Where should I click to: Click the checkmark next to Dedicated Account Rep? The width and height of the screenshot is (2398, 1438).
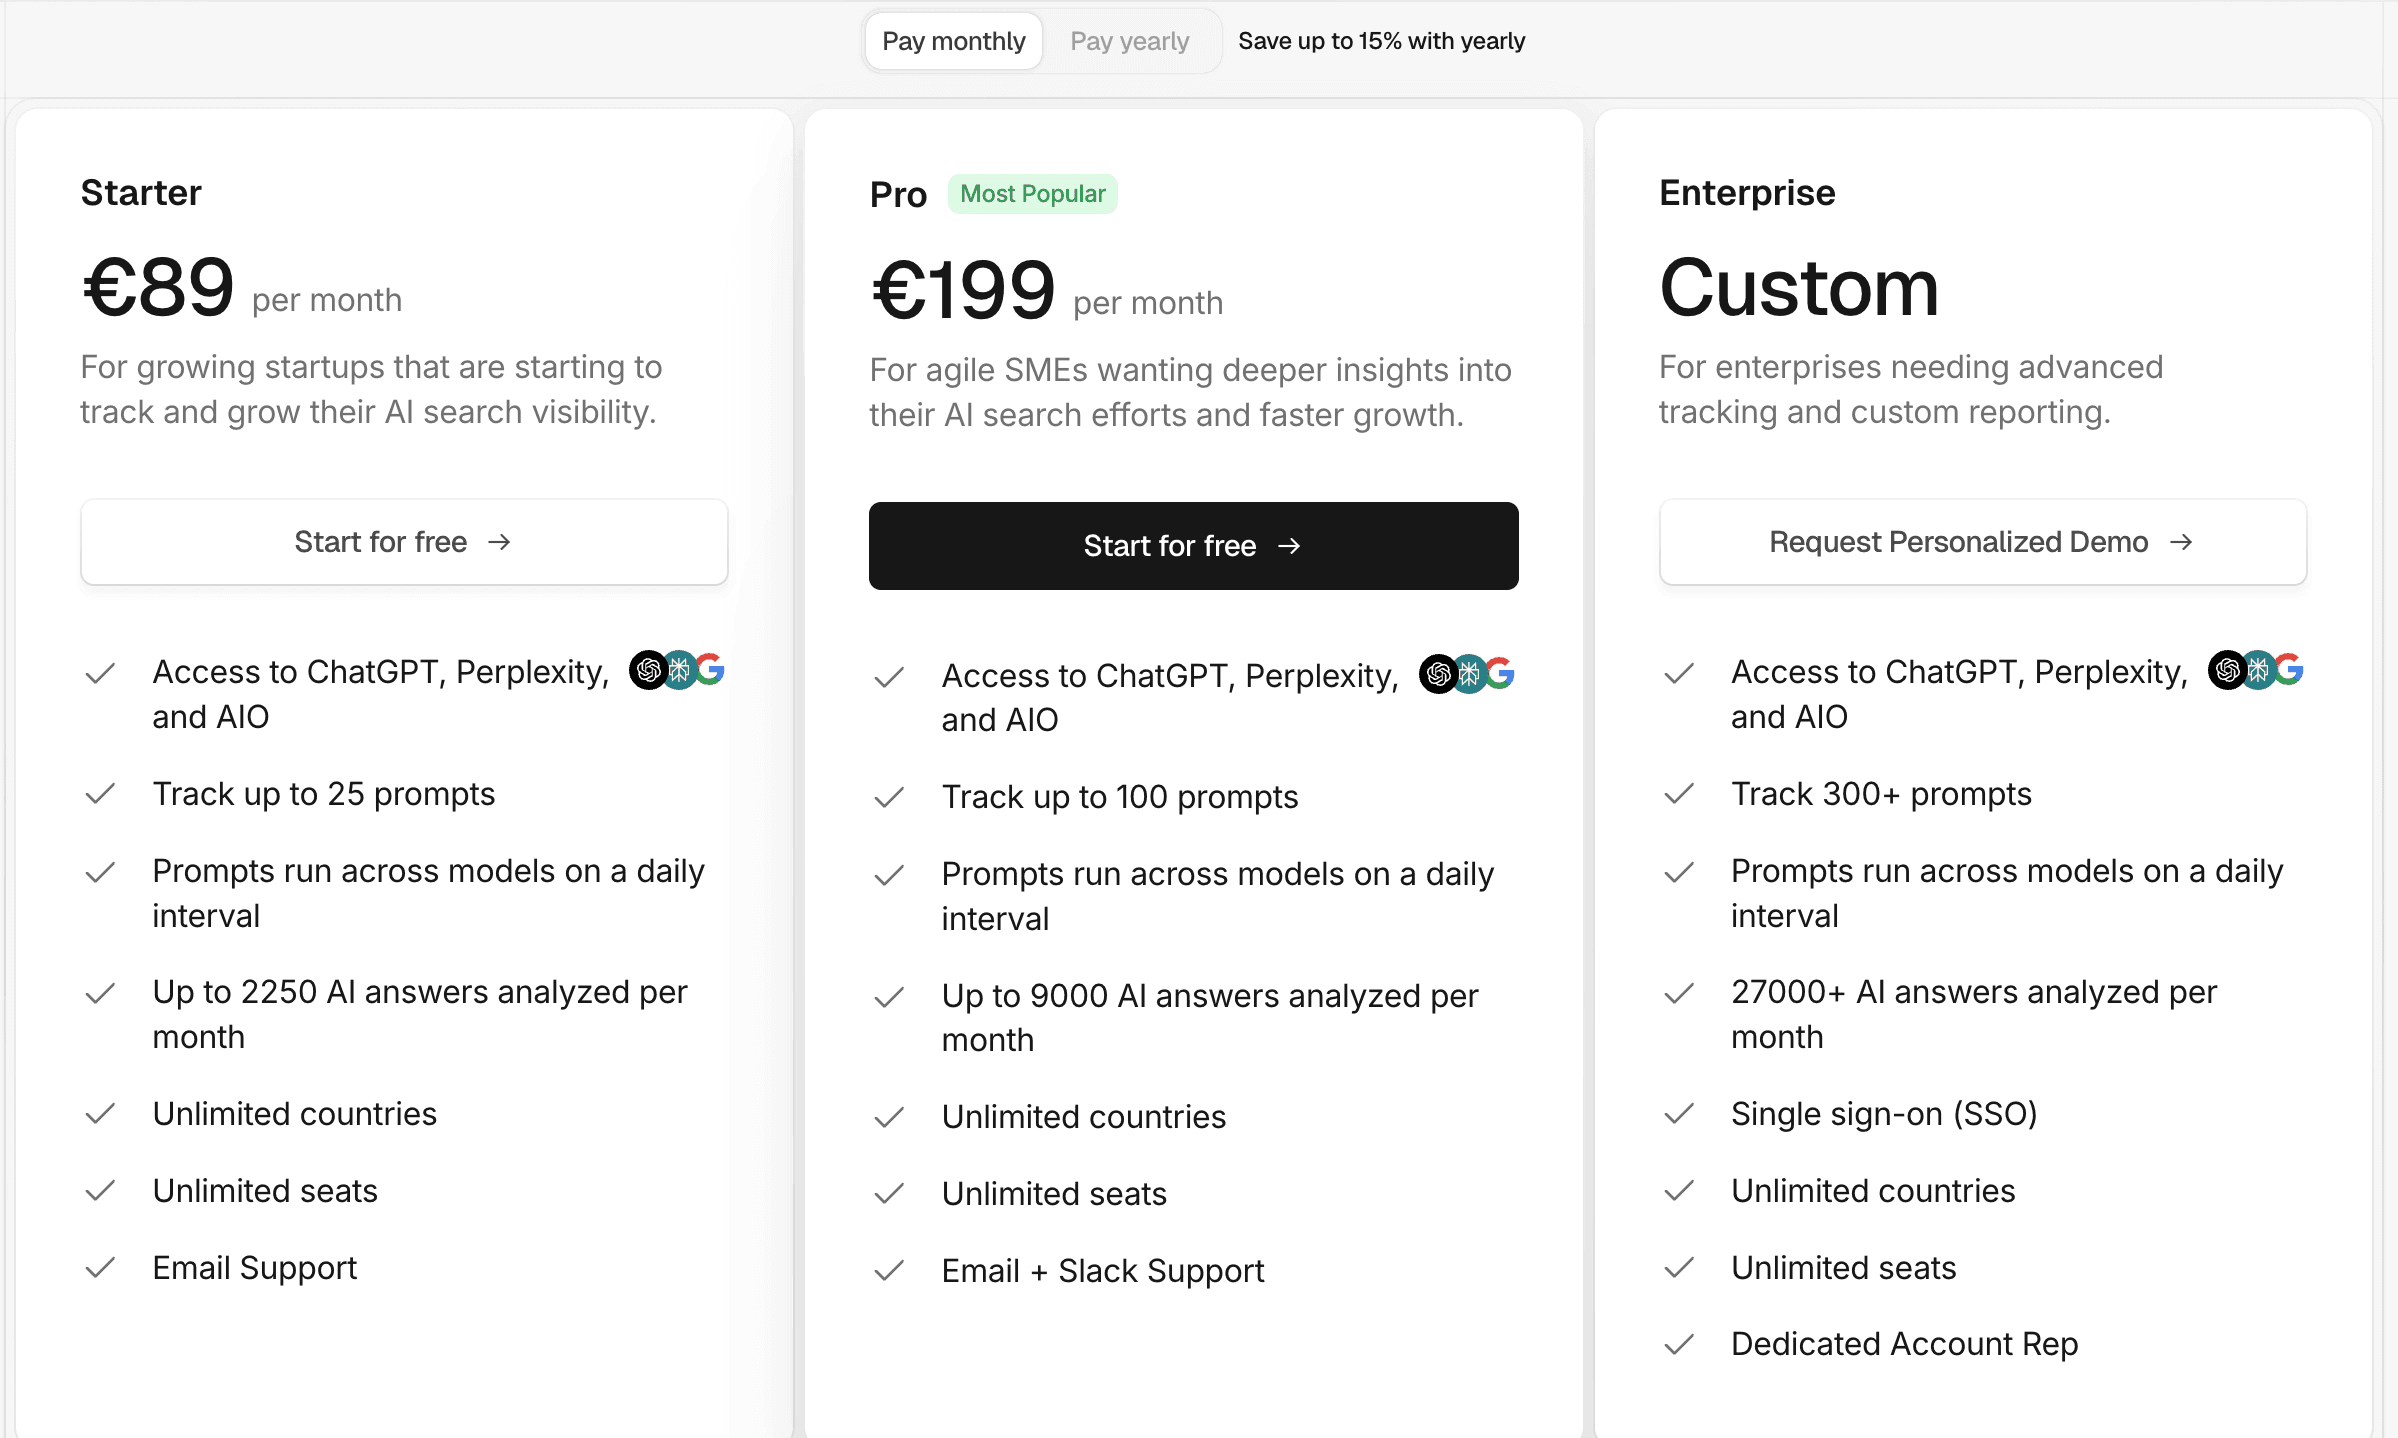[x=1679, y=1344]
